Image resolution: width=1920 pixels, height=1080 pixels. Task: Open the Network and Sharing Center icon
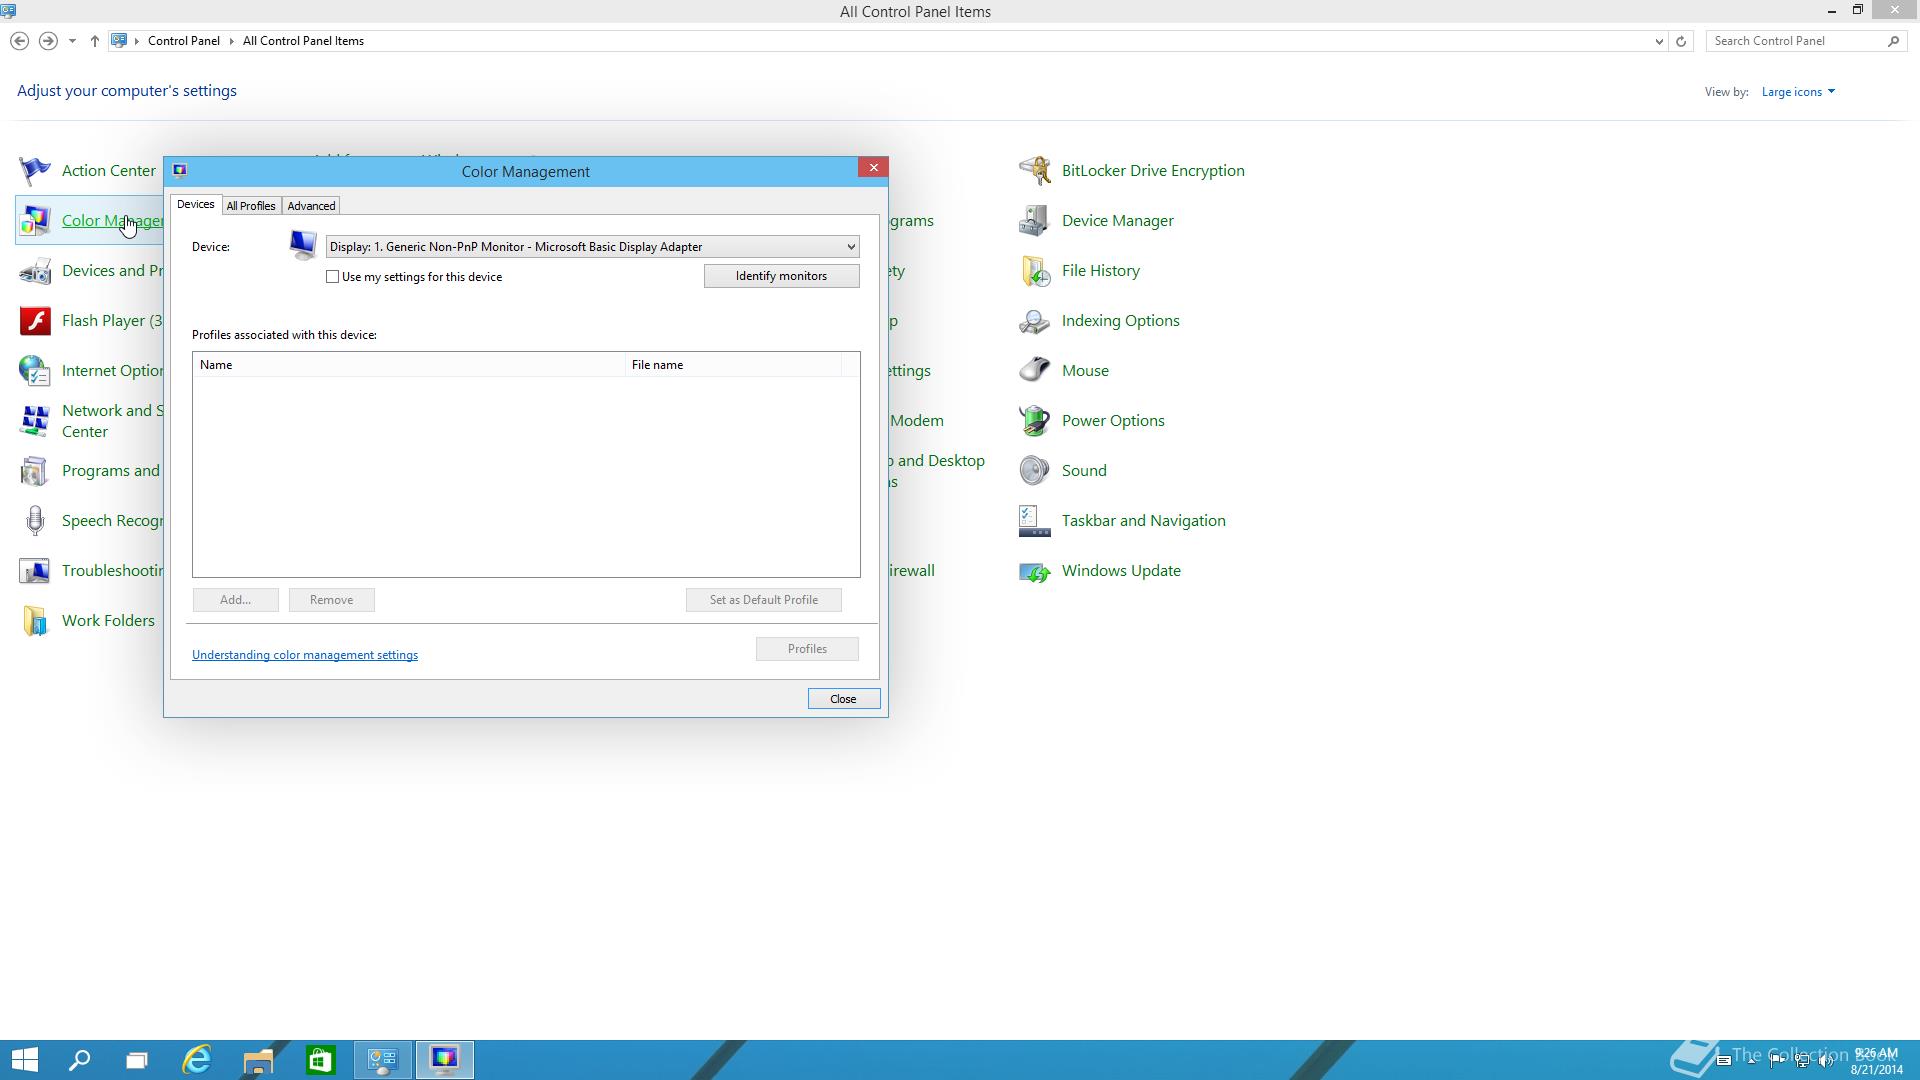click(35, 421)
